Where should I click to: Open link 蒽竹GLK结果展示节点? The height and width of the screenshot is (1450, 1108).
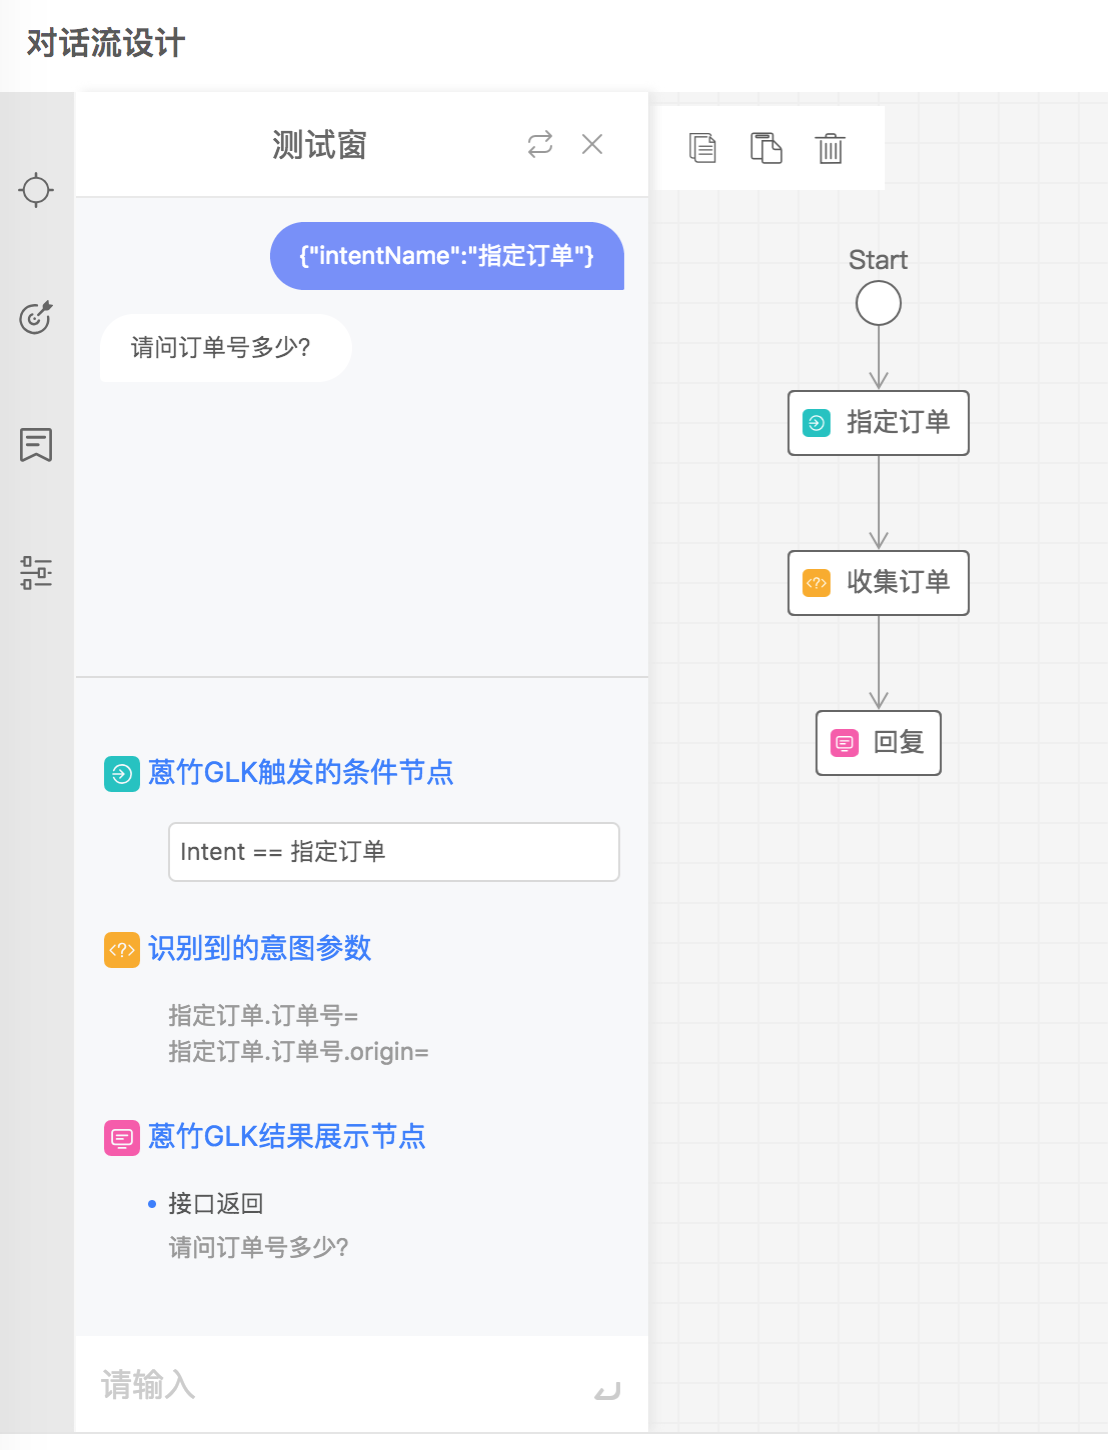click(286, 1137)
